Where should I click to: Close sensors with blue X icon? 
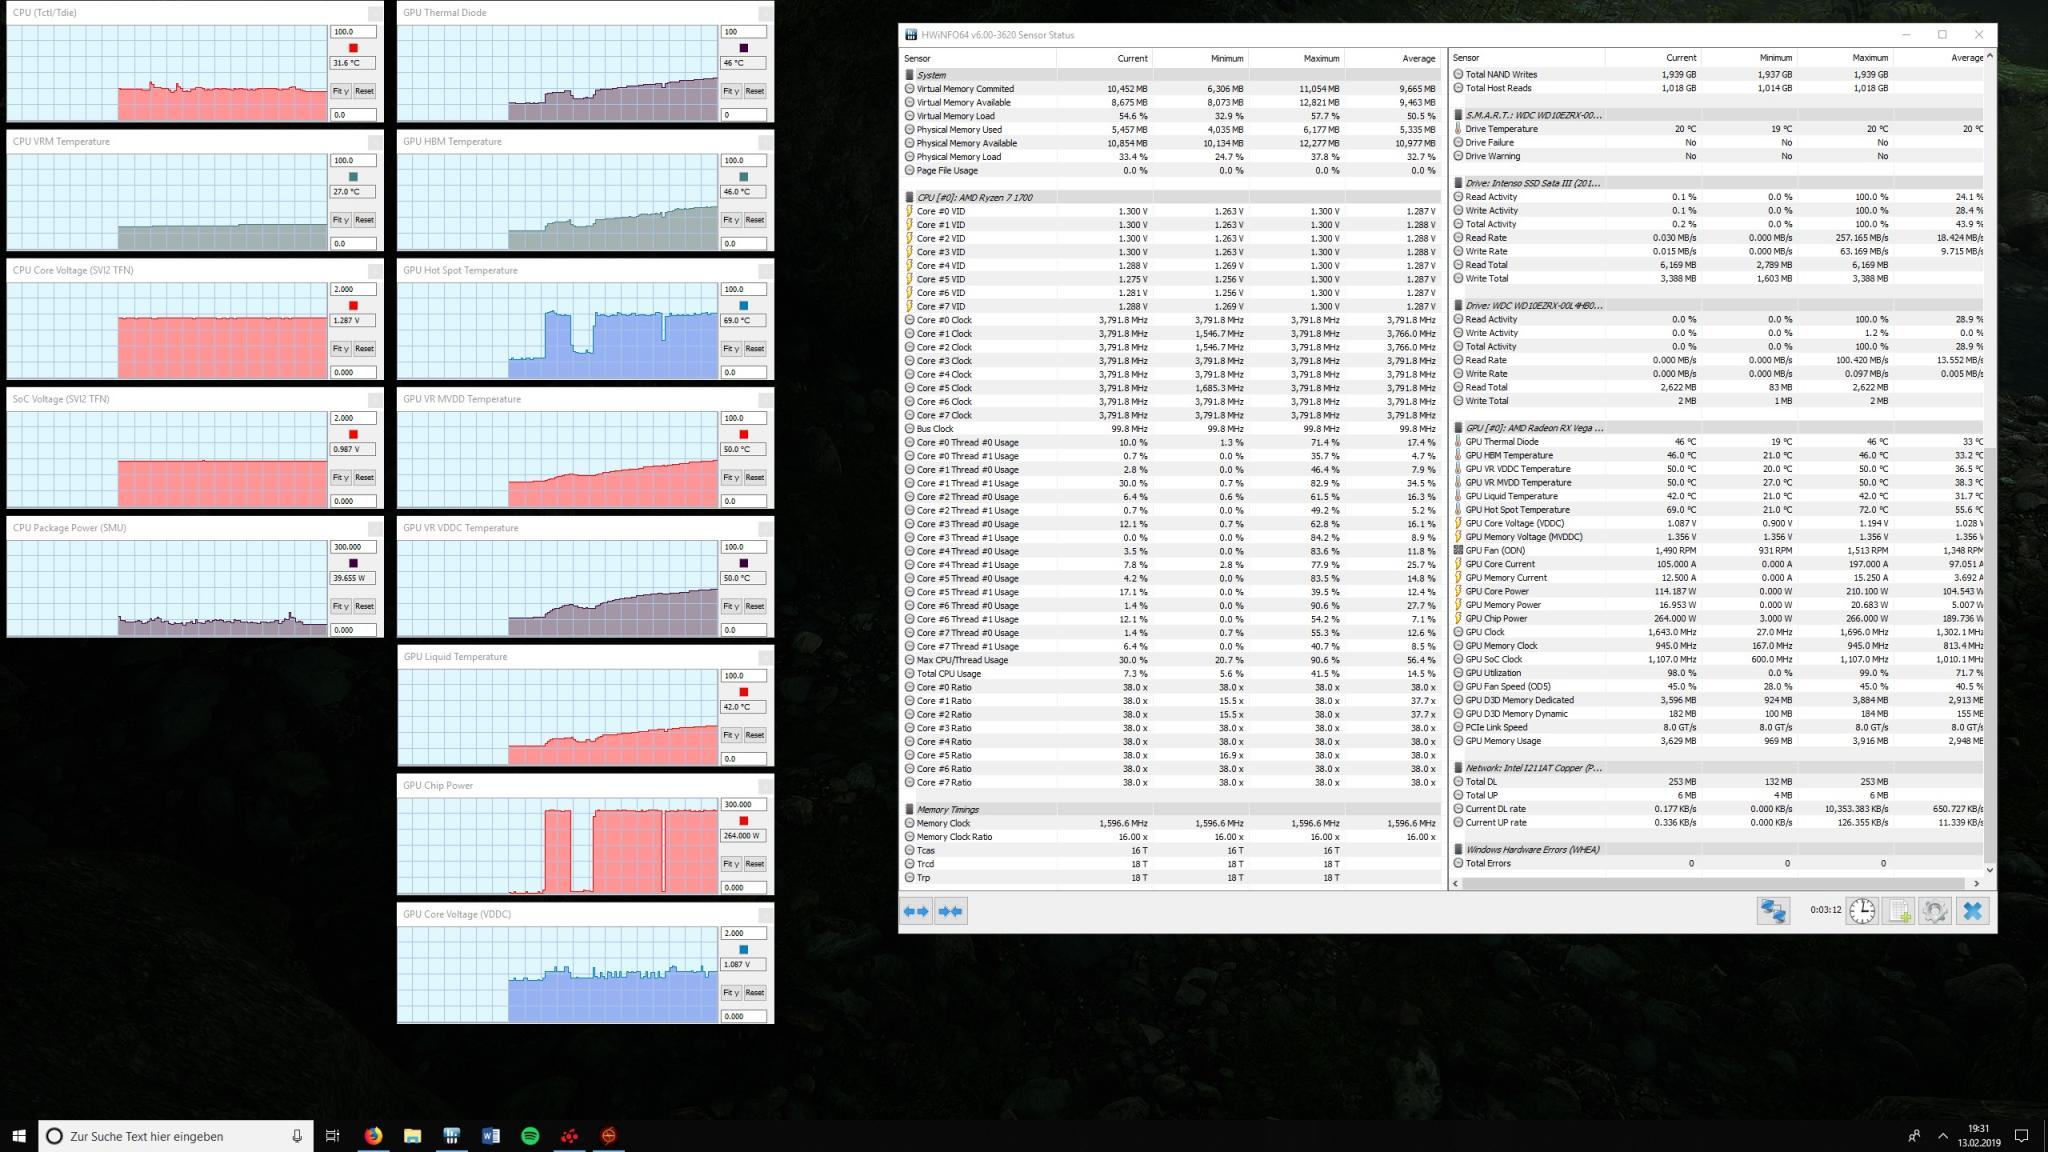(1972, 911)
